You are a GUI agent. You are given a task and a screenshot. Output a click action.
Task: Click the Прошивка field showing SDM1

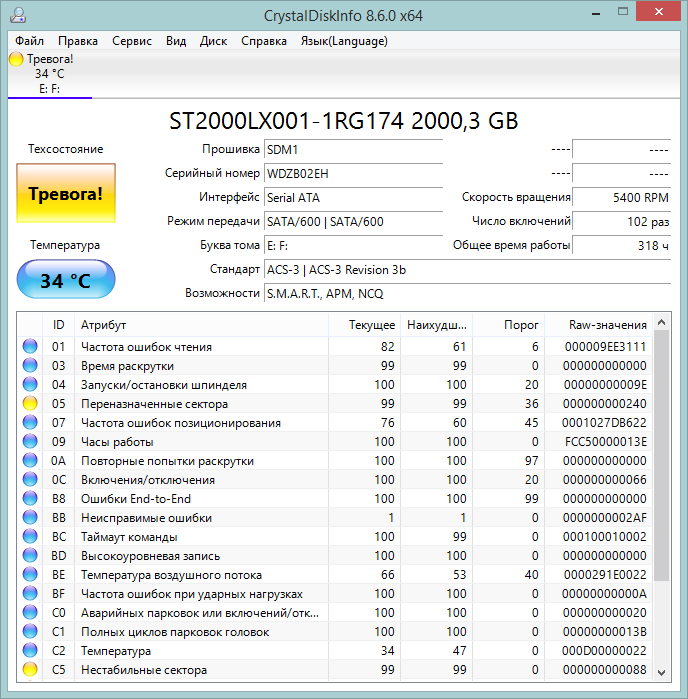tap(353, 149)
